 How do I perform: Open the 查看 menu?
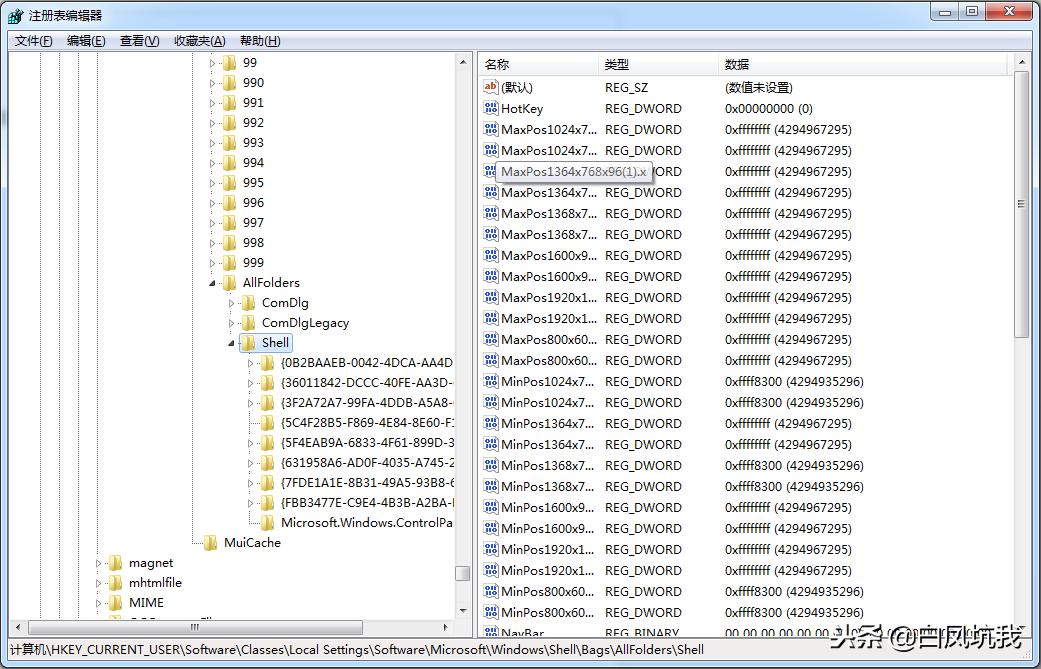coord(136,41)
